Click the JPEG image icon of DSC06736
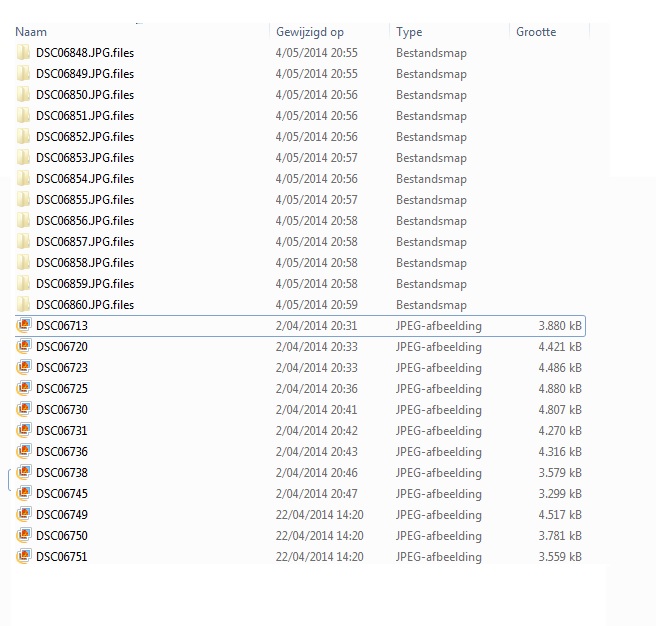The image size is (656, 626). (x=24, y=451)
